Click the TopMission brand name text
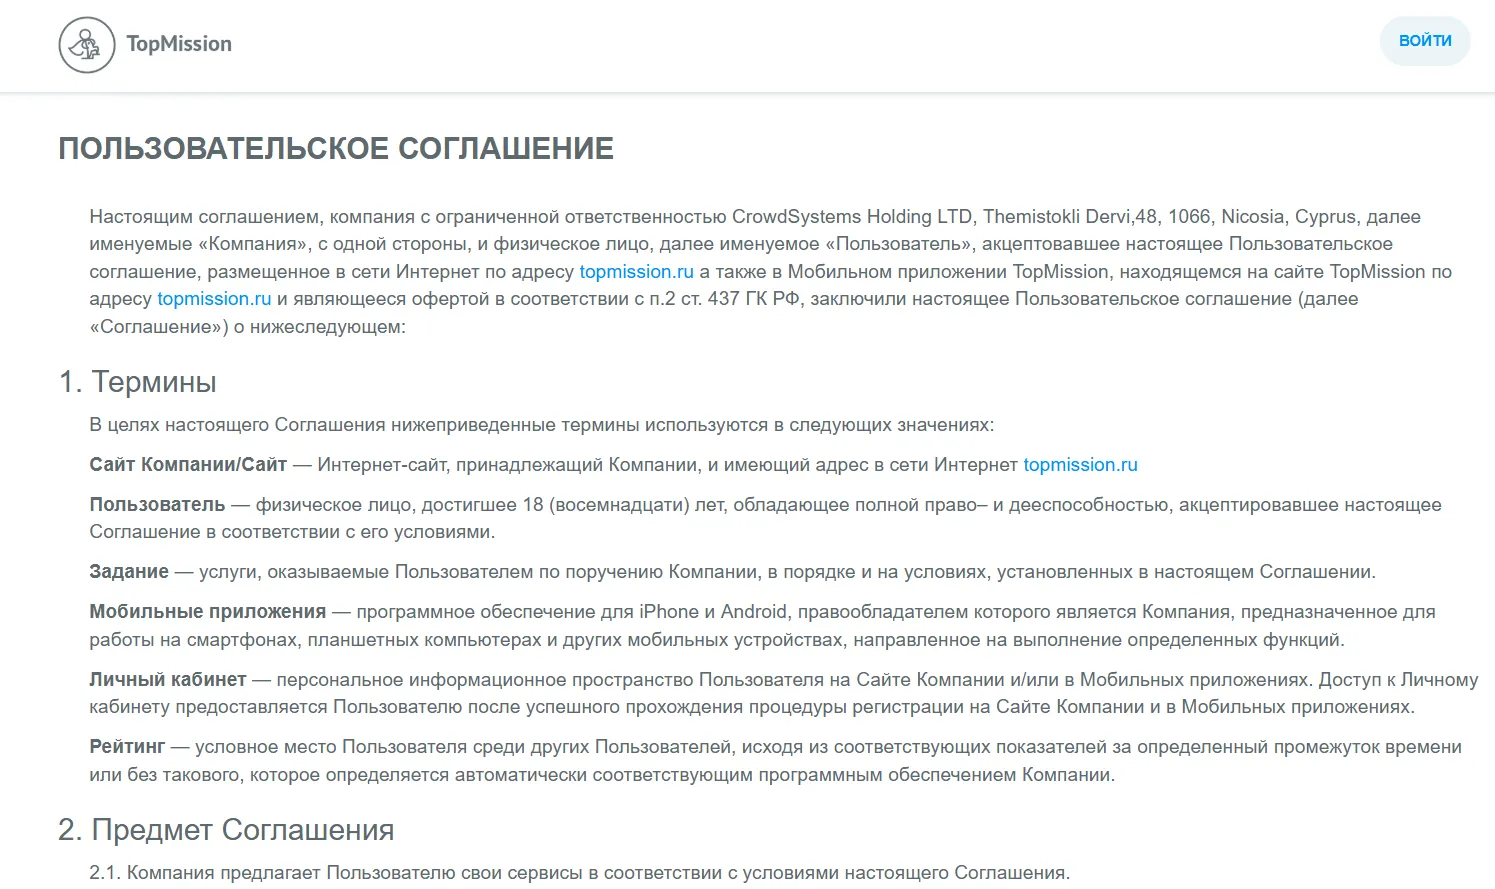 tap(179, 44)
